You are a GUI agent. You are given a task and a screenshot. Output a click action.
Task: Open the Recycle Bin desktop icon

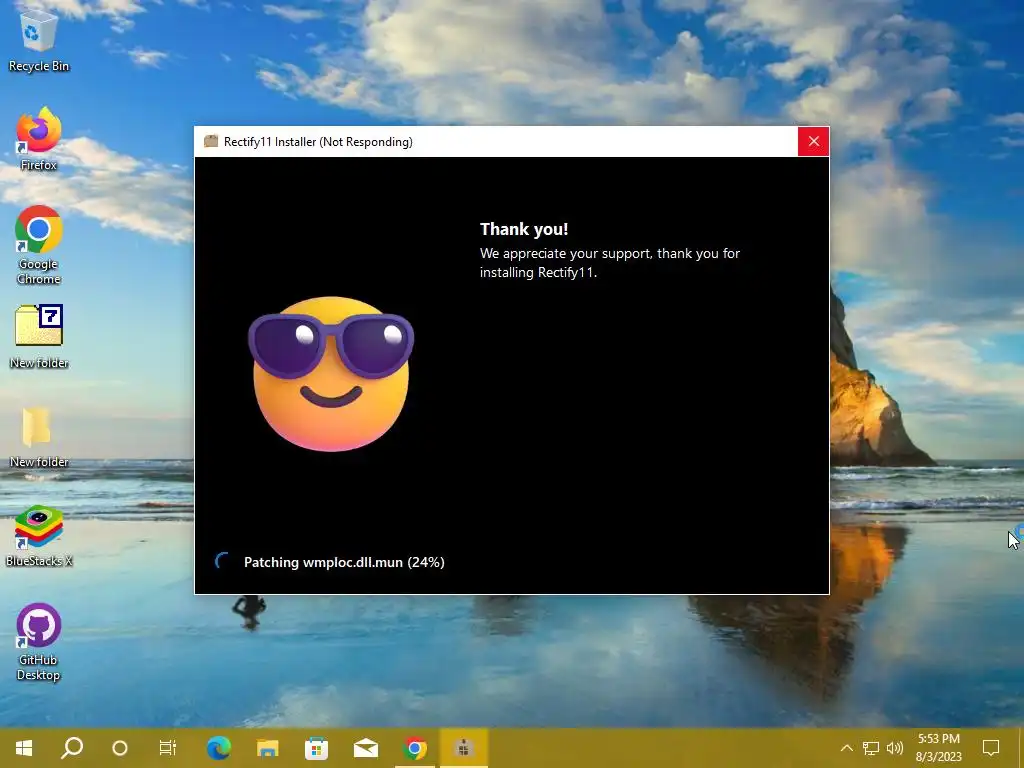[39, 40]
